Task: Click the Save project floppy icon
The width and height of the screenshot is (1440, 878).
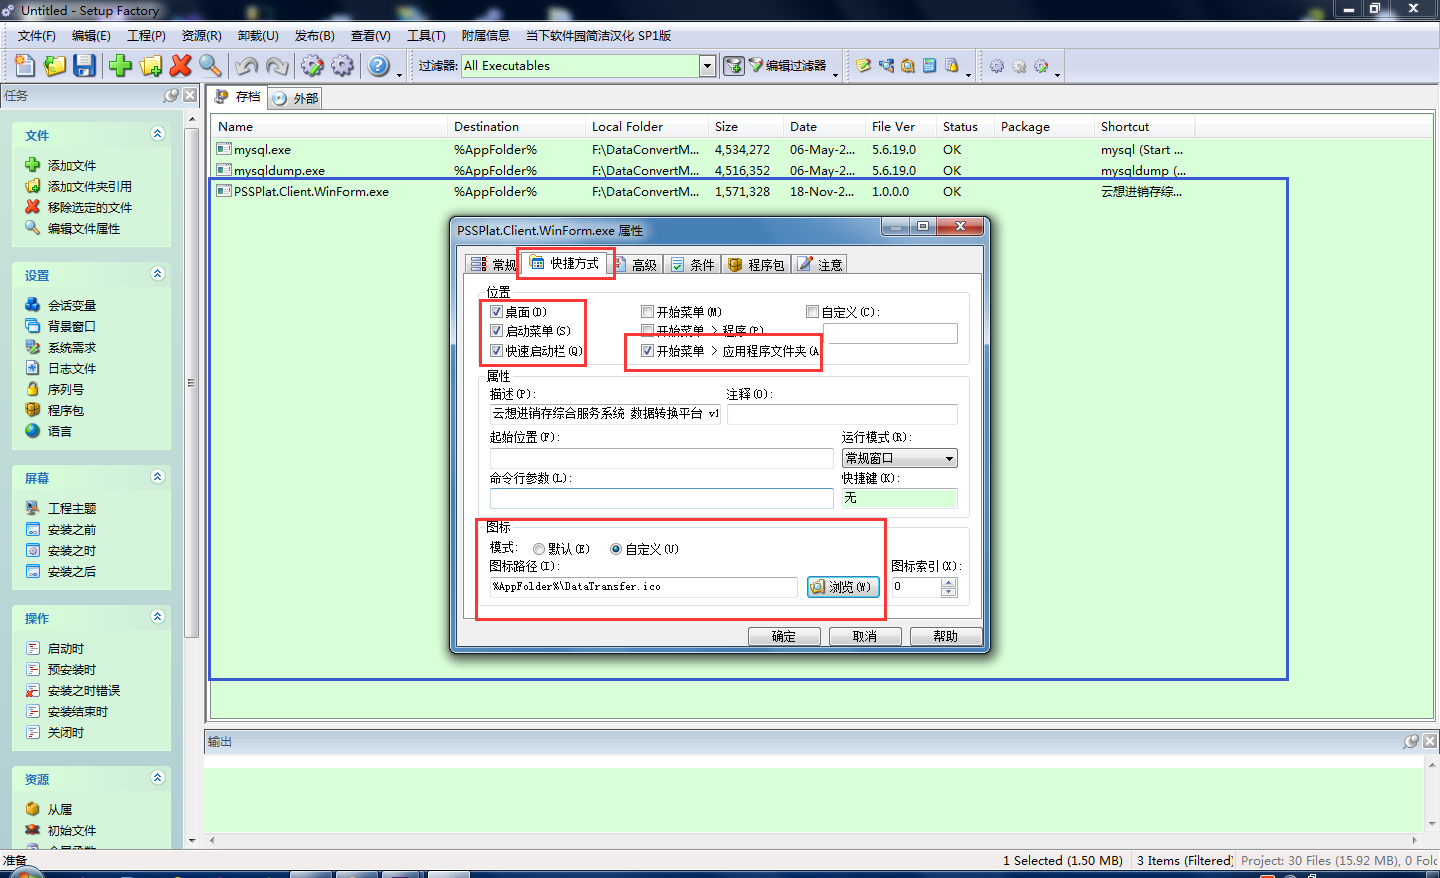Action: pos(85,66)
